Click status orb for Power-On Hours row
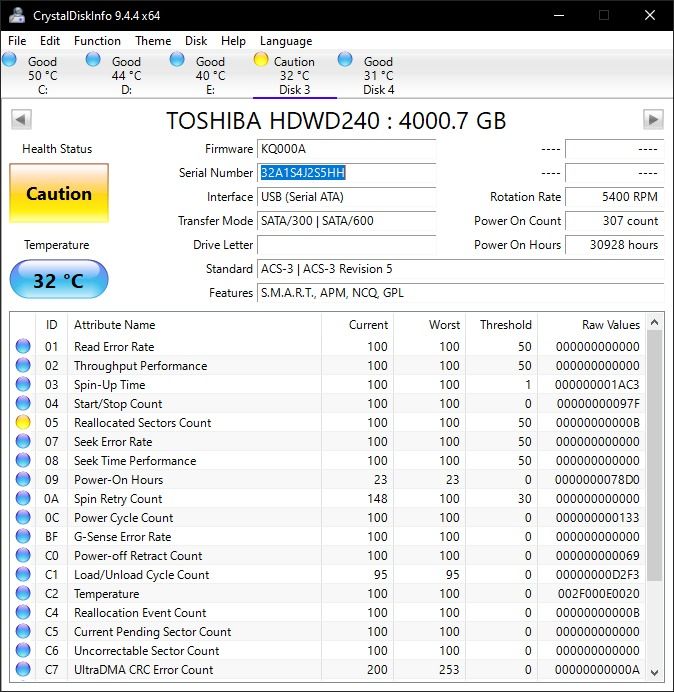Screen dimensions: 674x692 [23, 479]
